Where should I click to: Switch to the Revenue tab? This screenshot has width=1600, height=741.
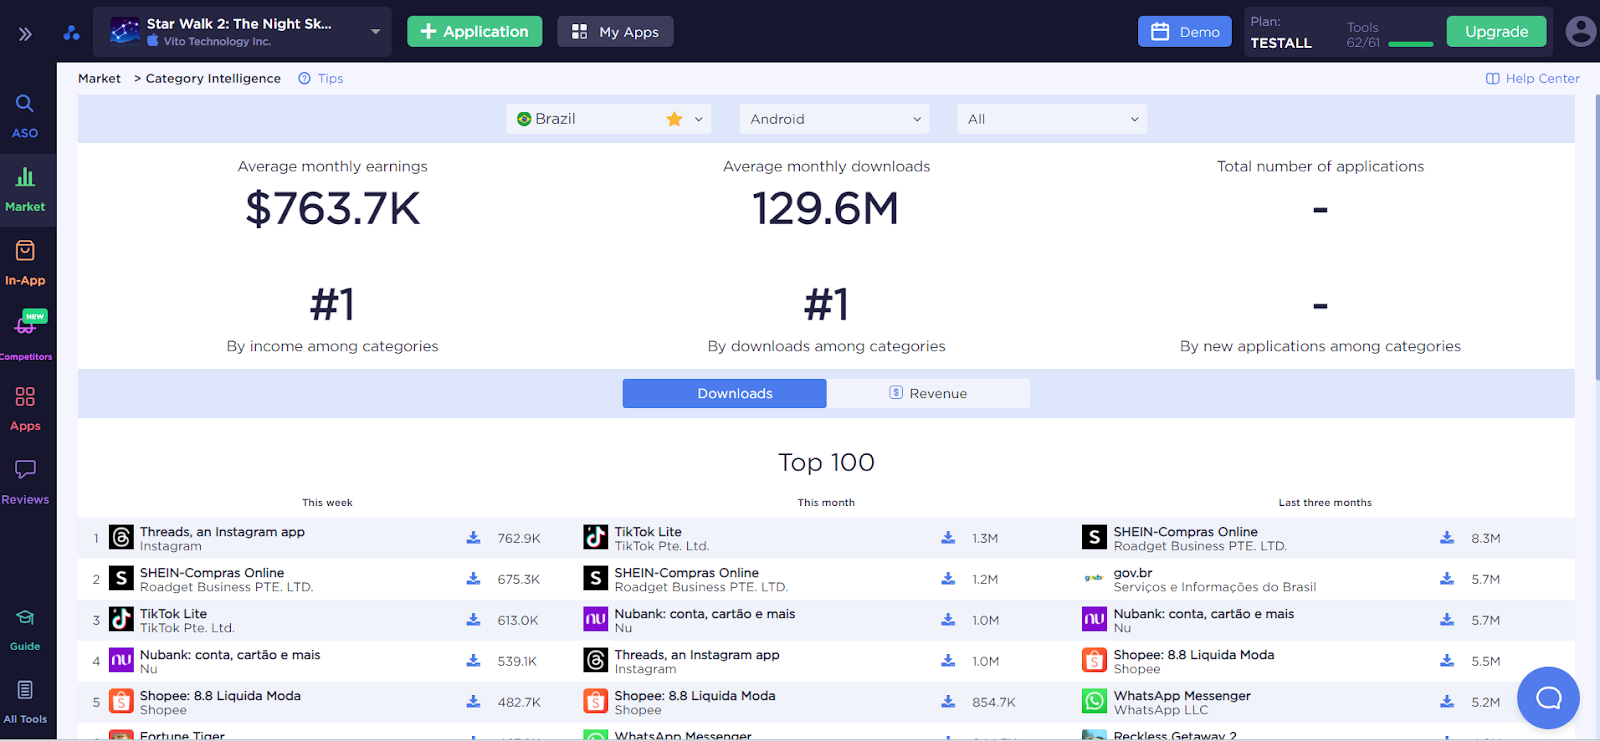coord(928,393)
